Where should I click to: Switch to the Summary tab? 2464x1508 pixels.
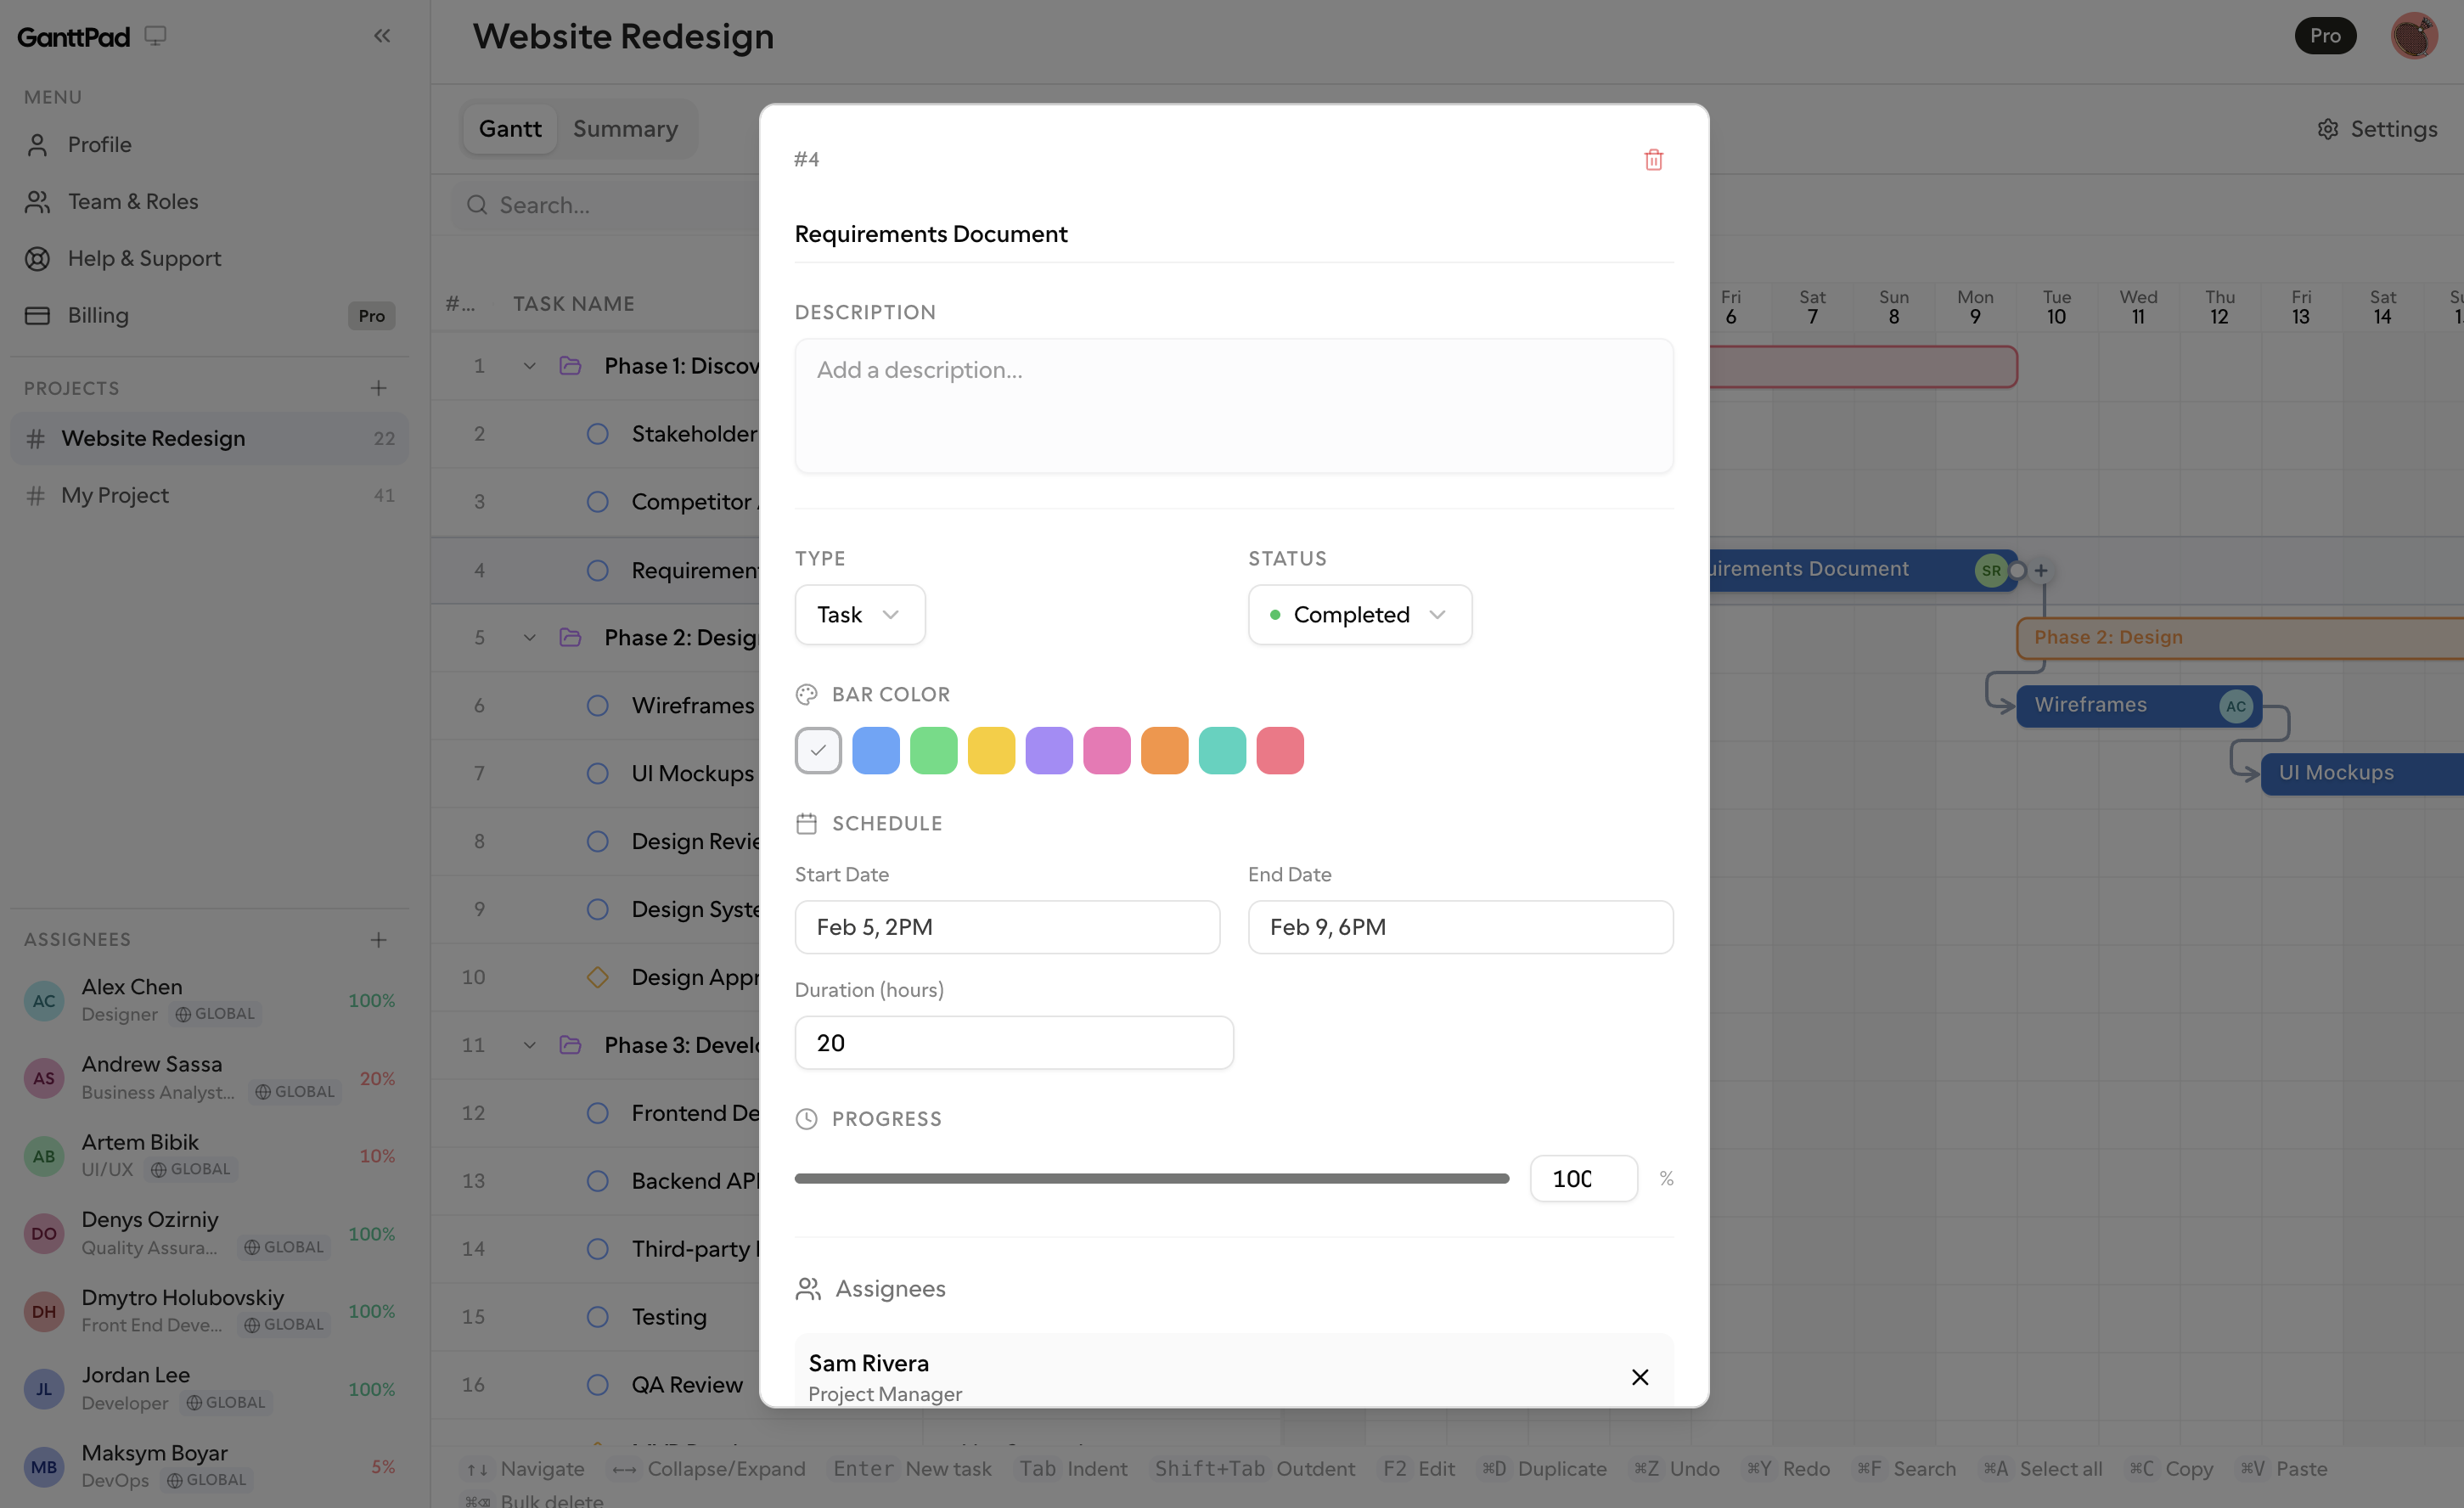[x=624, y=128]
